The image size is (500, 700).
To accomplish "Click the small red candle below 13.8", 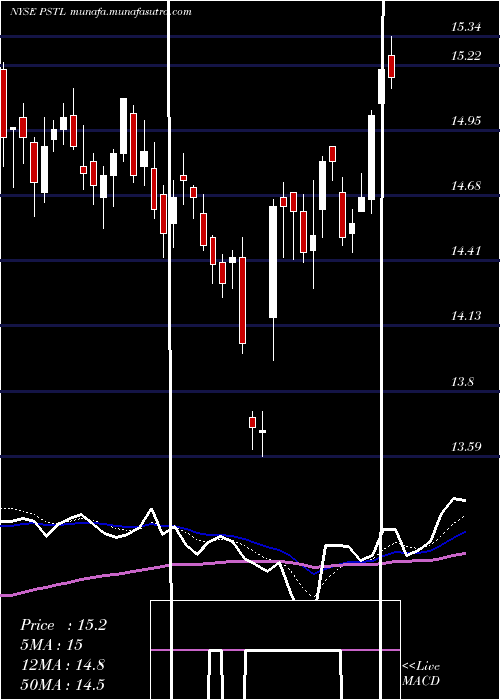I will click(x=252, y=422).
